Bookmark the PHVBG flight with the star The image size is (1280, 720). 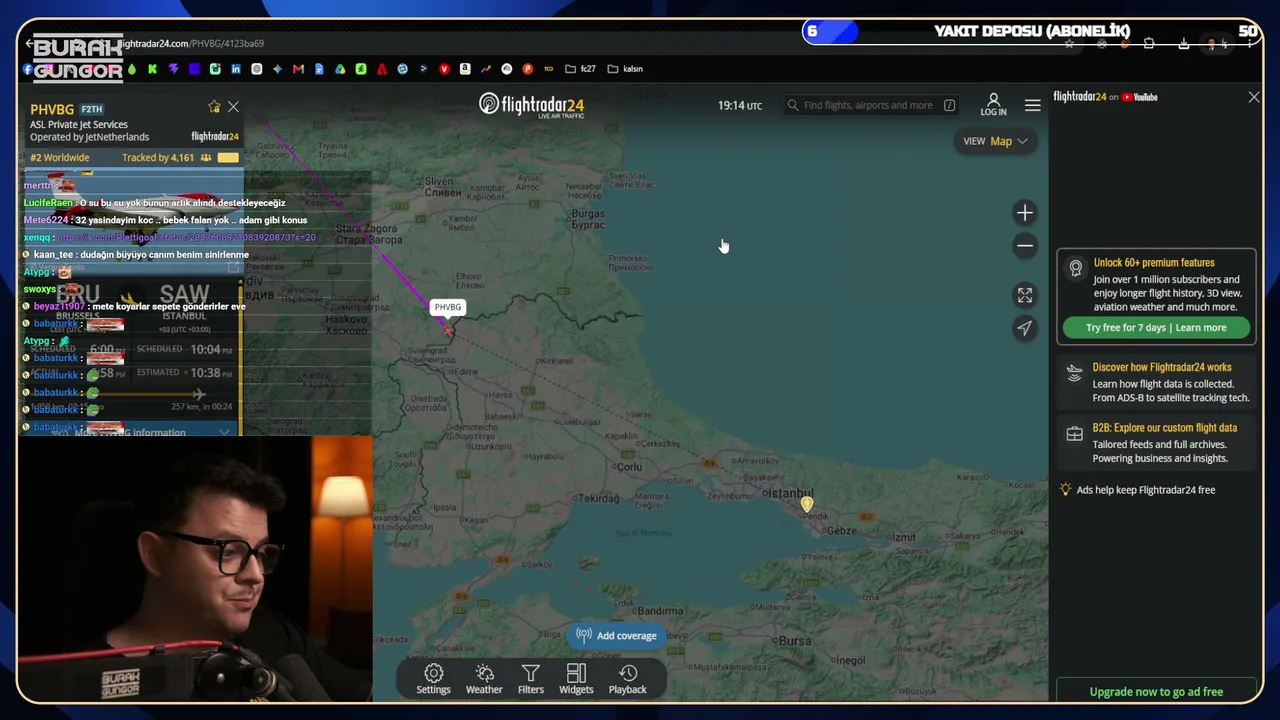click(x=214, y=107)
